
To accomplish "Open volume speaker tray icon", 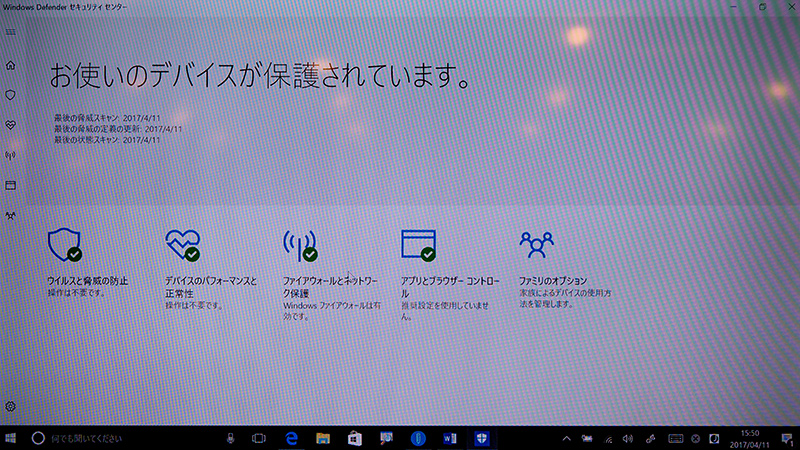I will pyautogui.click(x=628, y=439).
